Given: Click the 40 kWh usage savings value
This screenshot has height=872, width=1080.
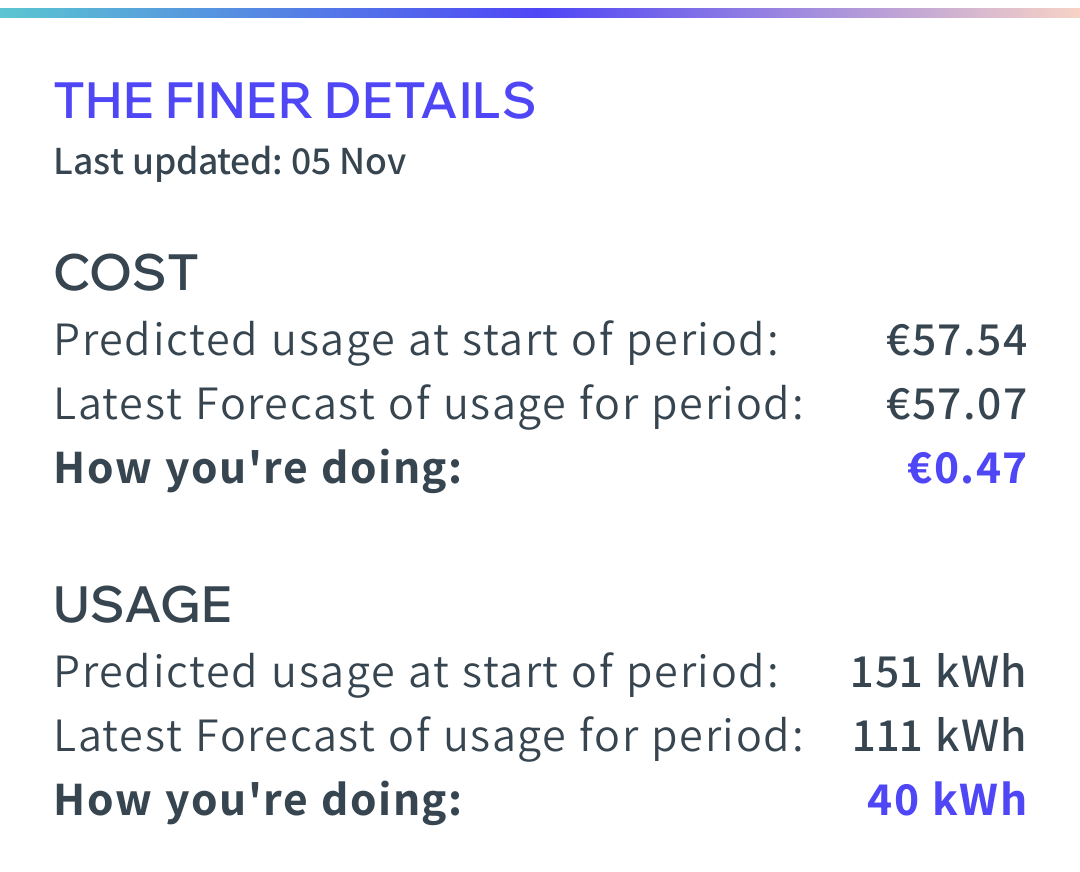Looking at the screenshot, I should point(946,800).
